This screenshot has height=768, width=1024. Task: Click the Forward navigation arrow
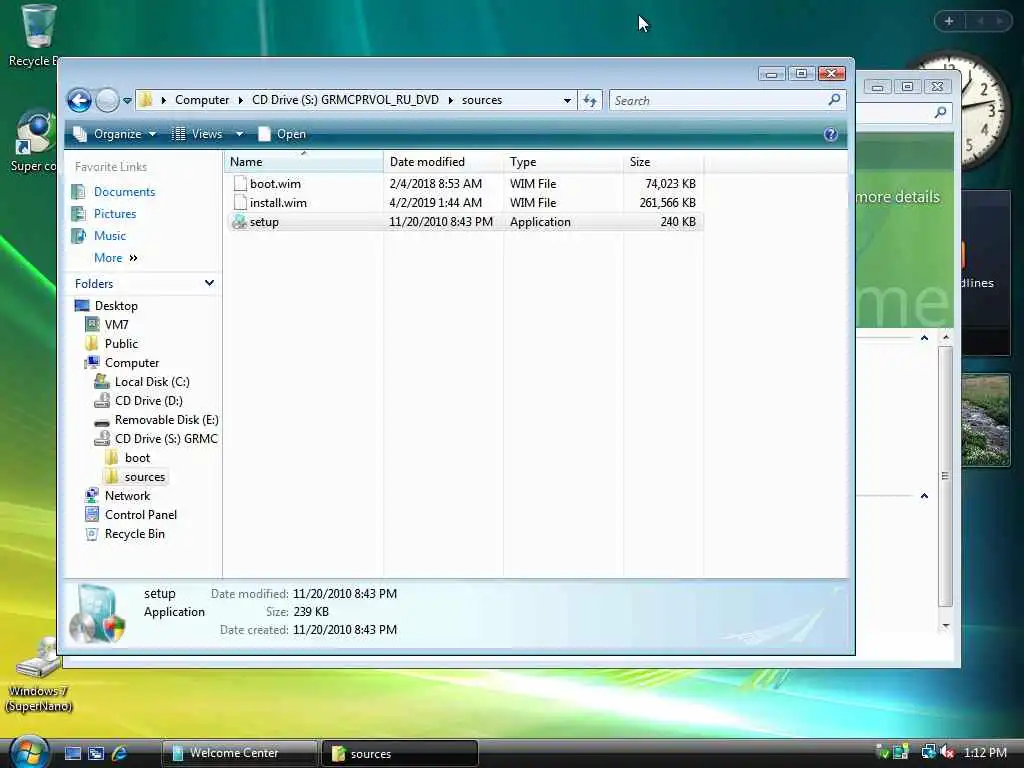coord(107,101)
